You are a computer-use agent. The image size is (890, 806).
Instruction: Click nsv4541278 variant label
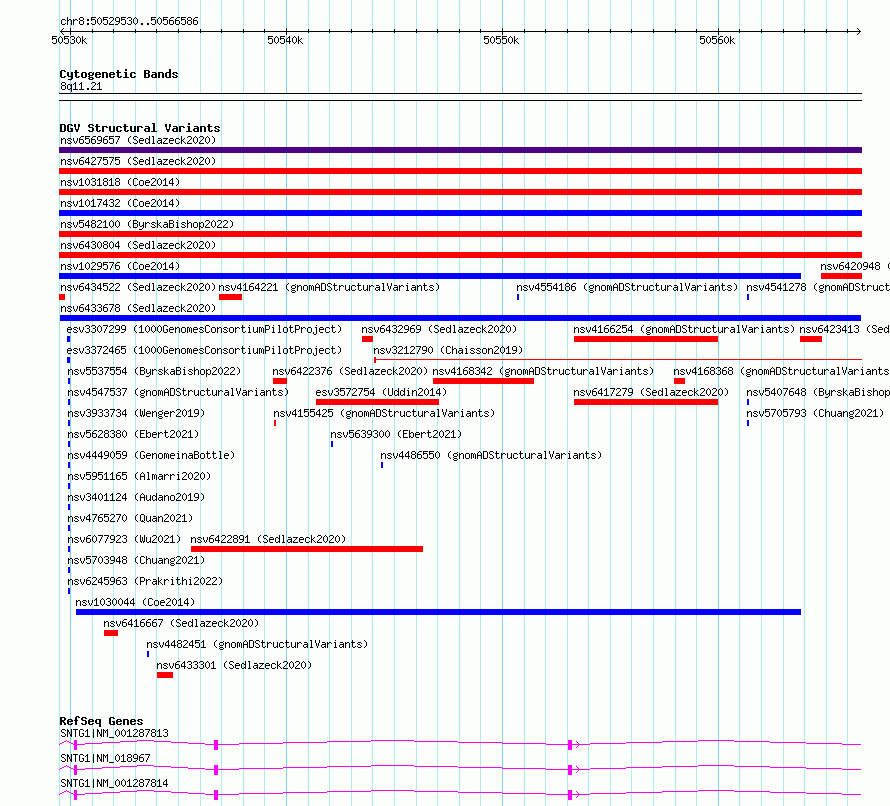click(818, 287)
